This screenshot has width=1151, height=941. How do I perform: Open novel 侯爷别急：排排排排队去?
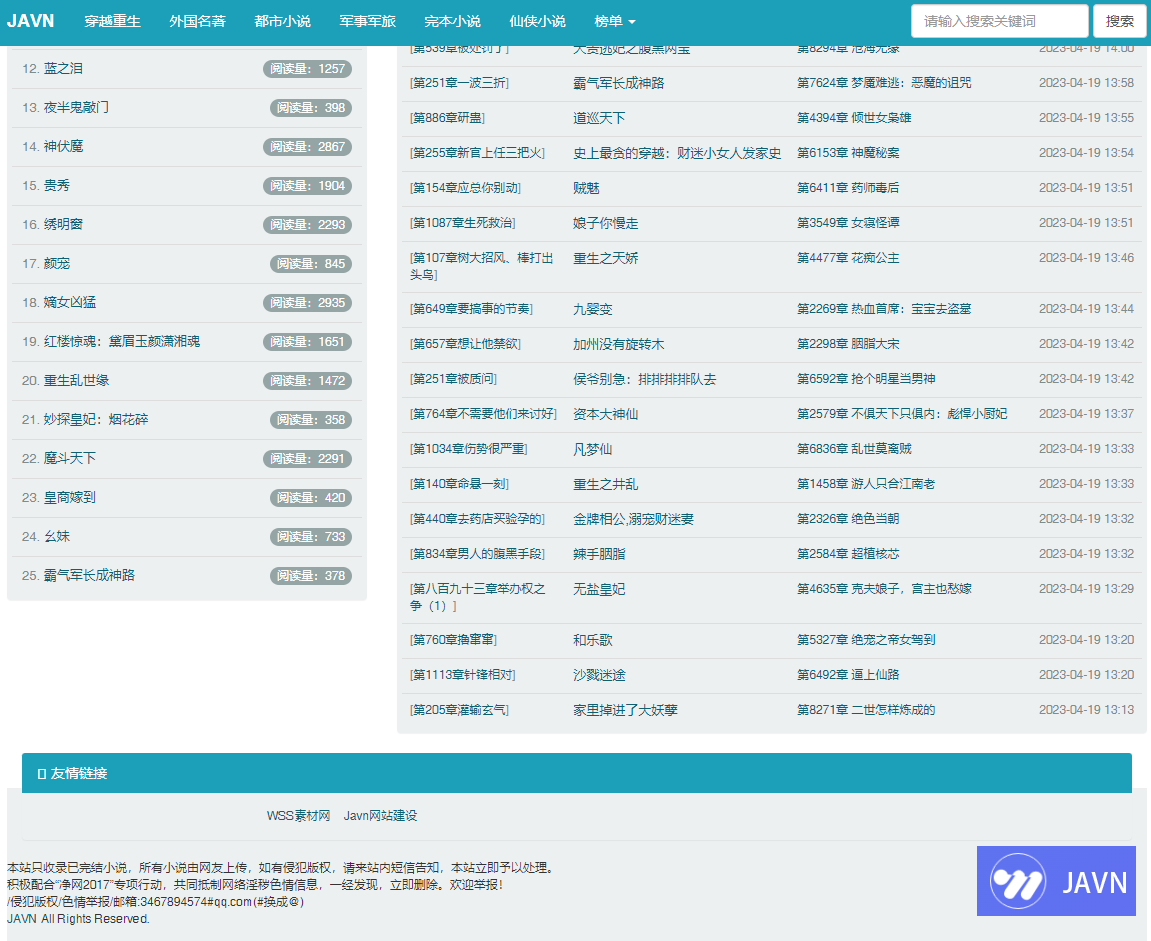(645, 379)
